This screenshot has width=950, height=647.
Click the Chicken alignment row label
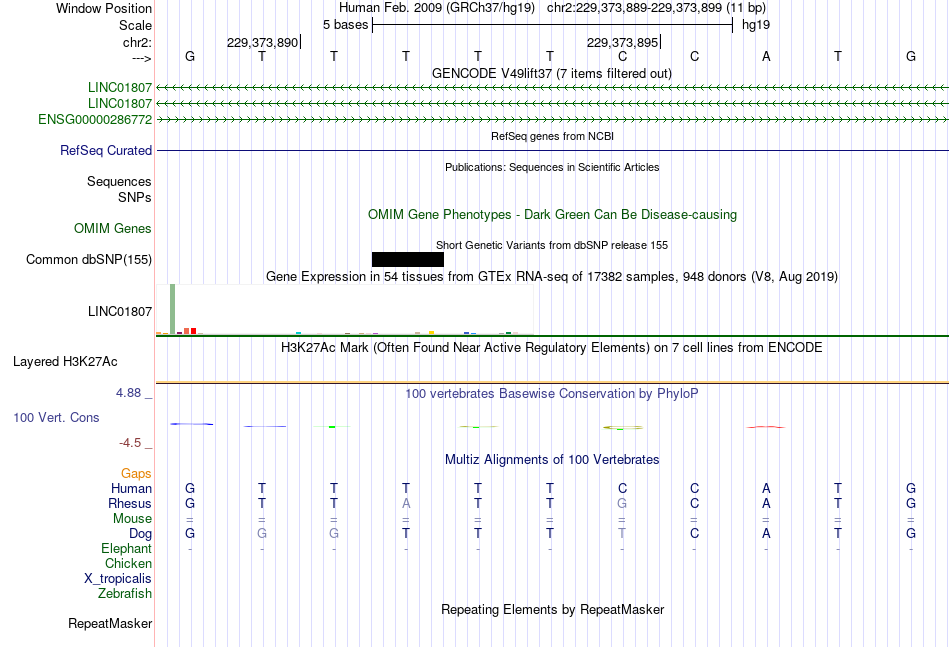pyautogui.click(x=128, y=563)
